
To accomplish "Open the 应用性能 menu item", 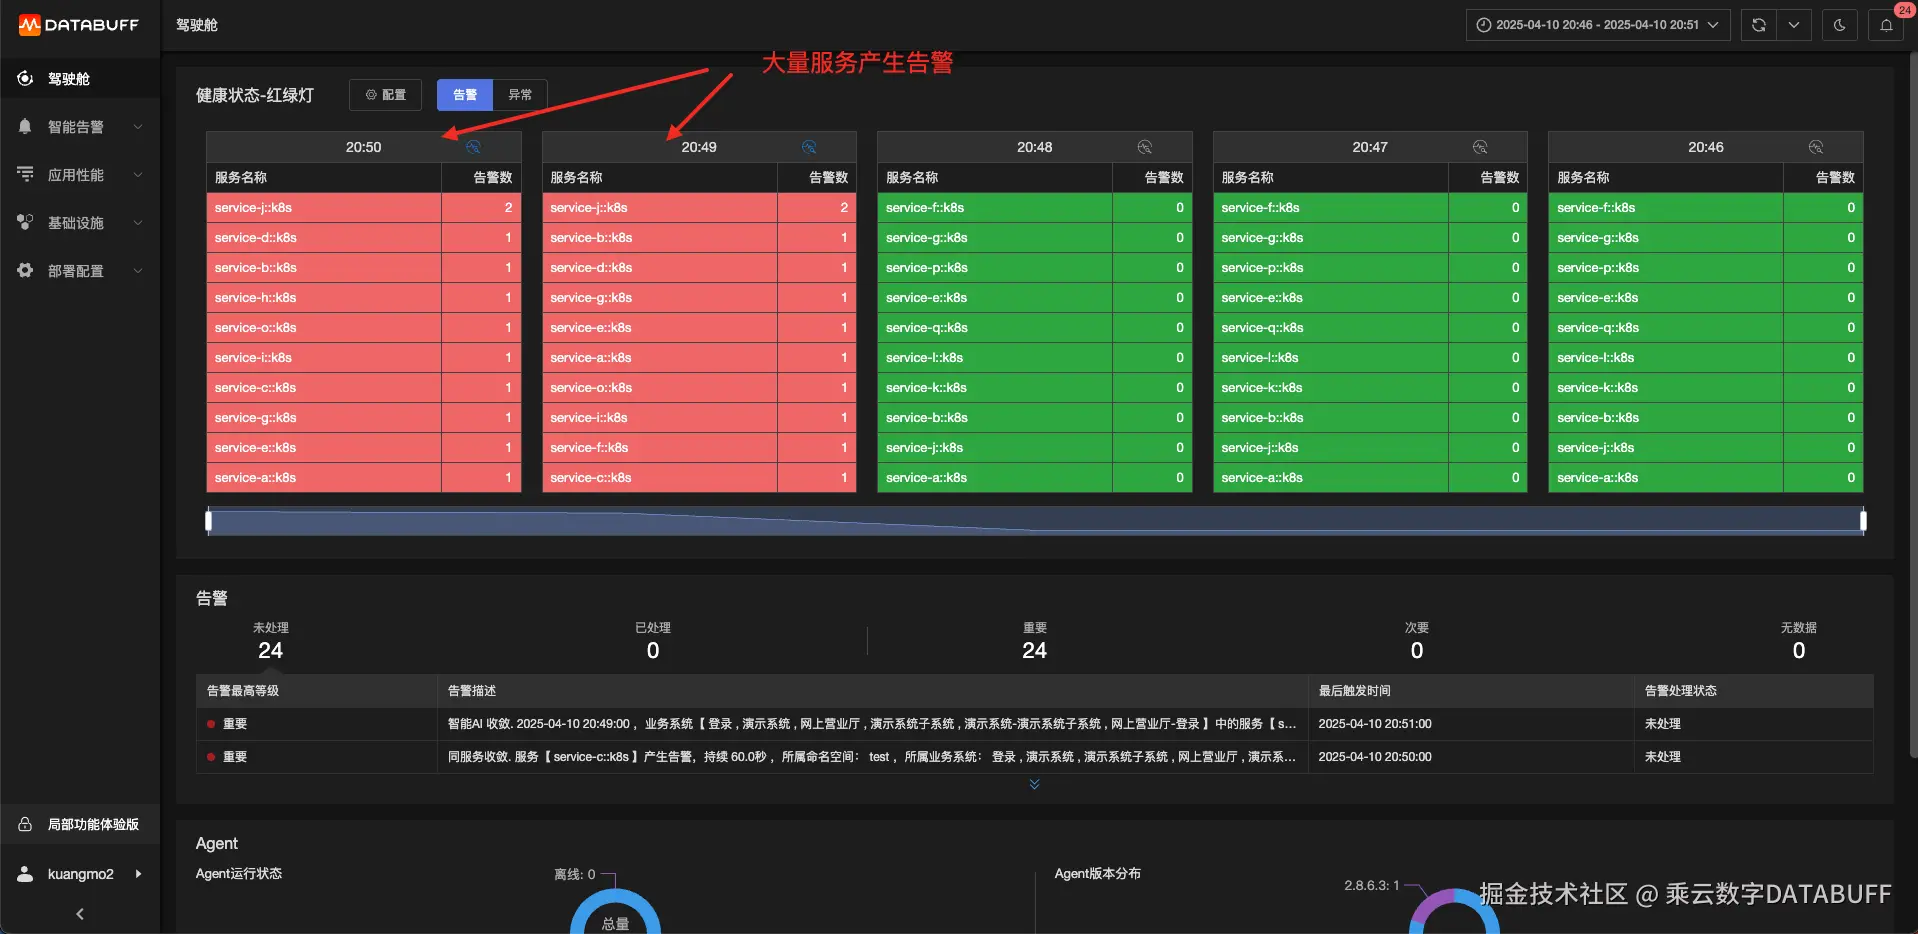I will pyautogui.click(x=80, y=175).
